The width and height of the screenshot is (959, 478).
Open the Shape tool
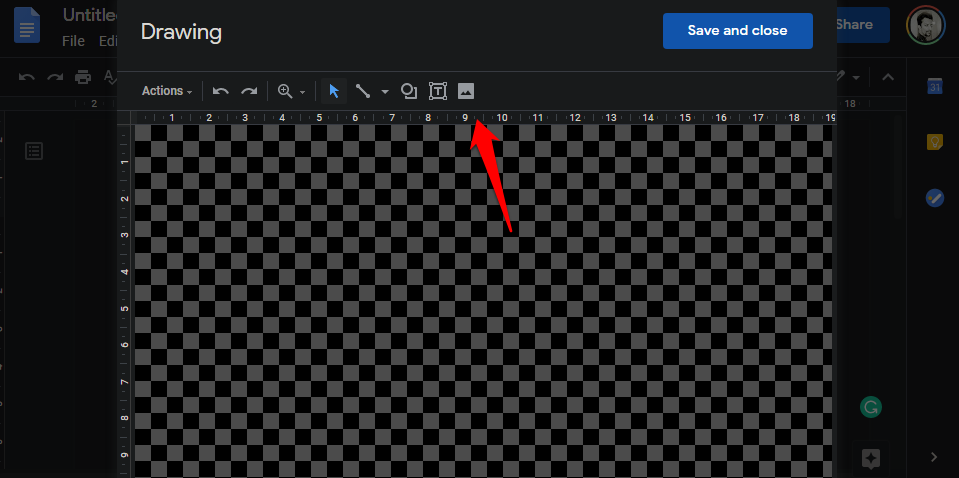coord(409,91)
